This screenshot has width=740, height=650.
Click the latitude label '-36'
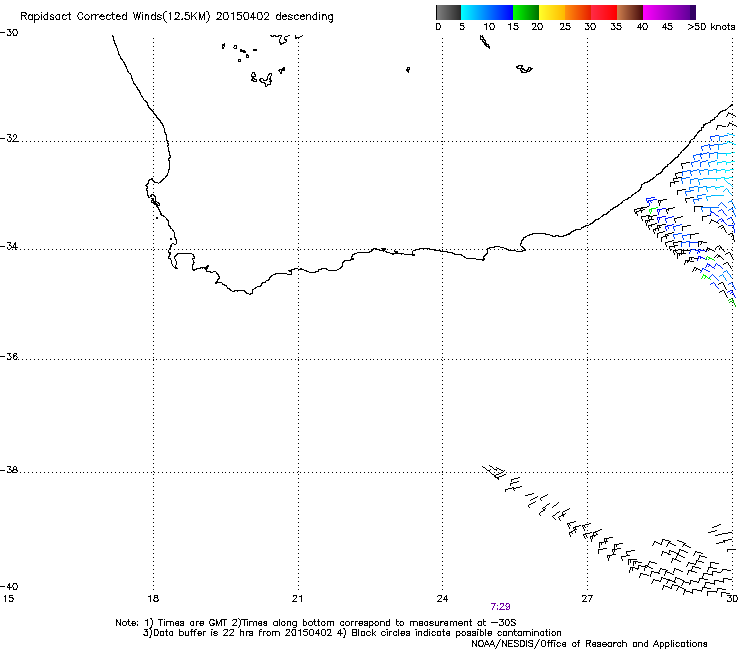[9, 356]
